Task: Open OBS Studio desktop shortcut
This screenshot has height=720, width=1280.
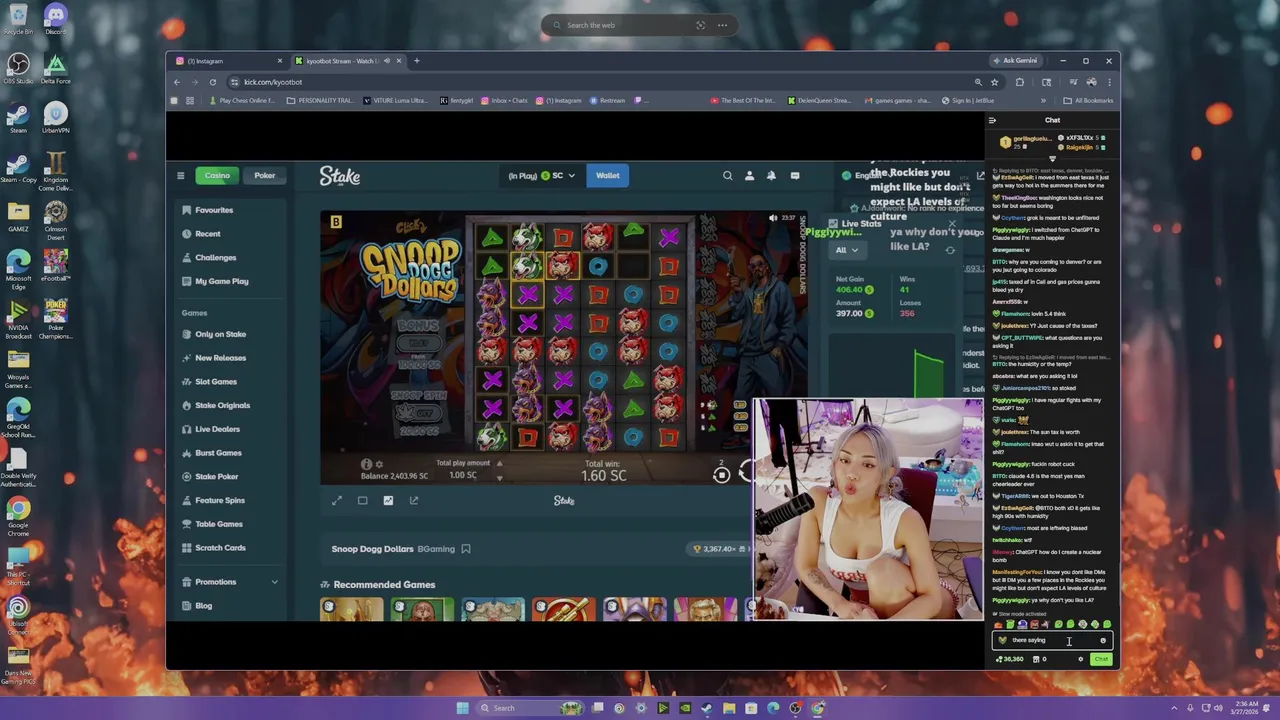Action: tap(18, 68)
